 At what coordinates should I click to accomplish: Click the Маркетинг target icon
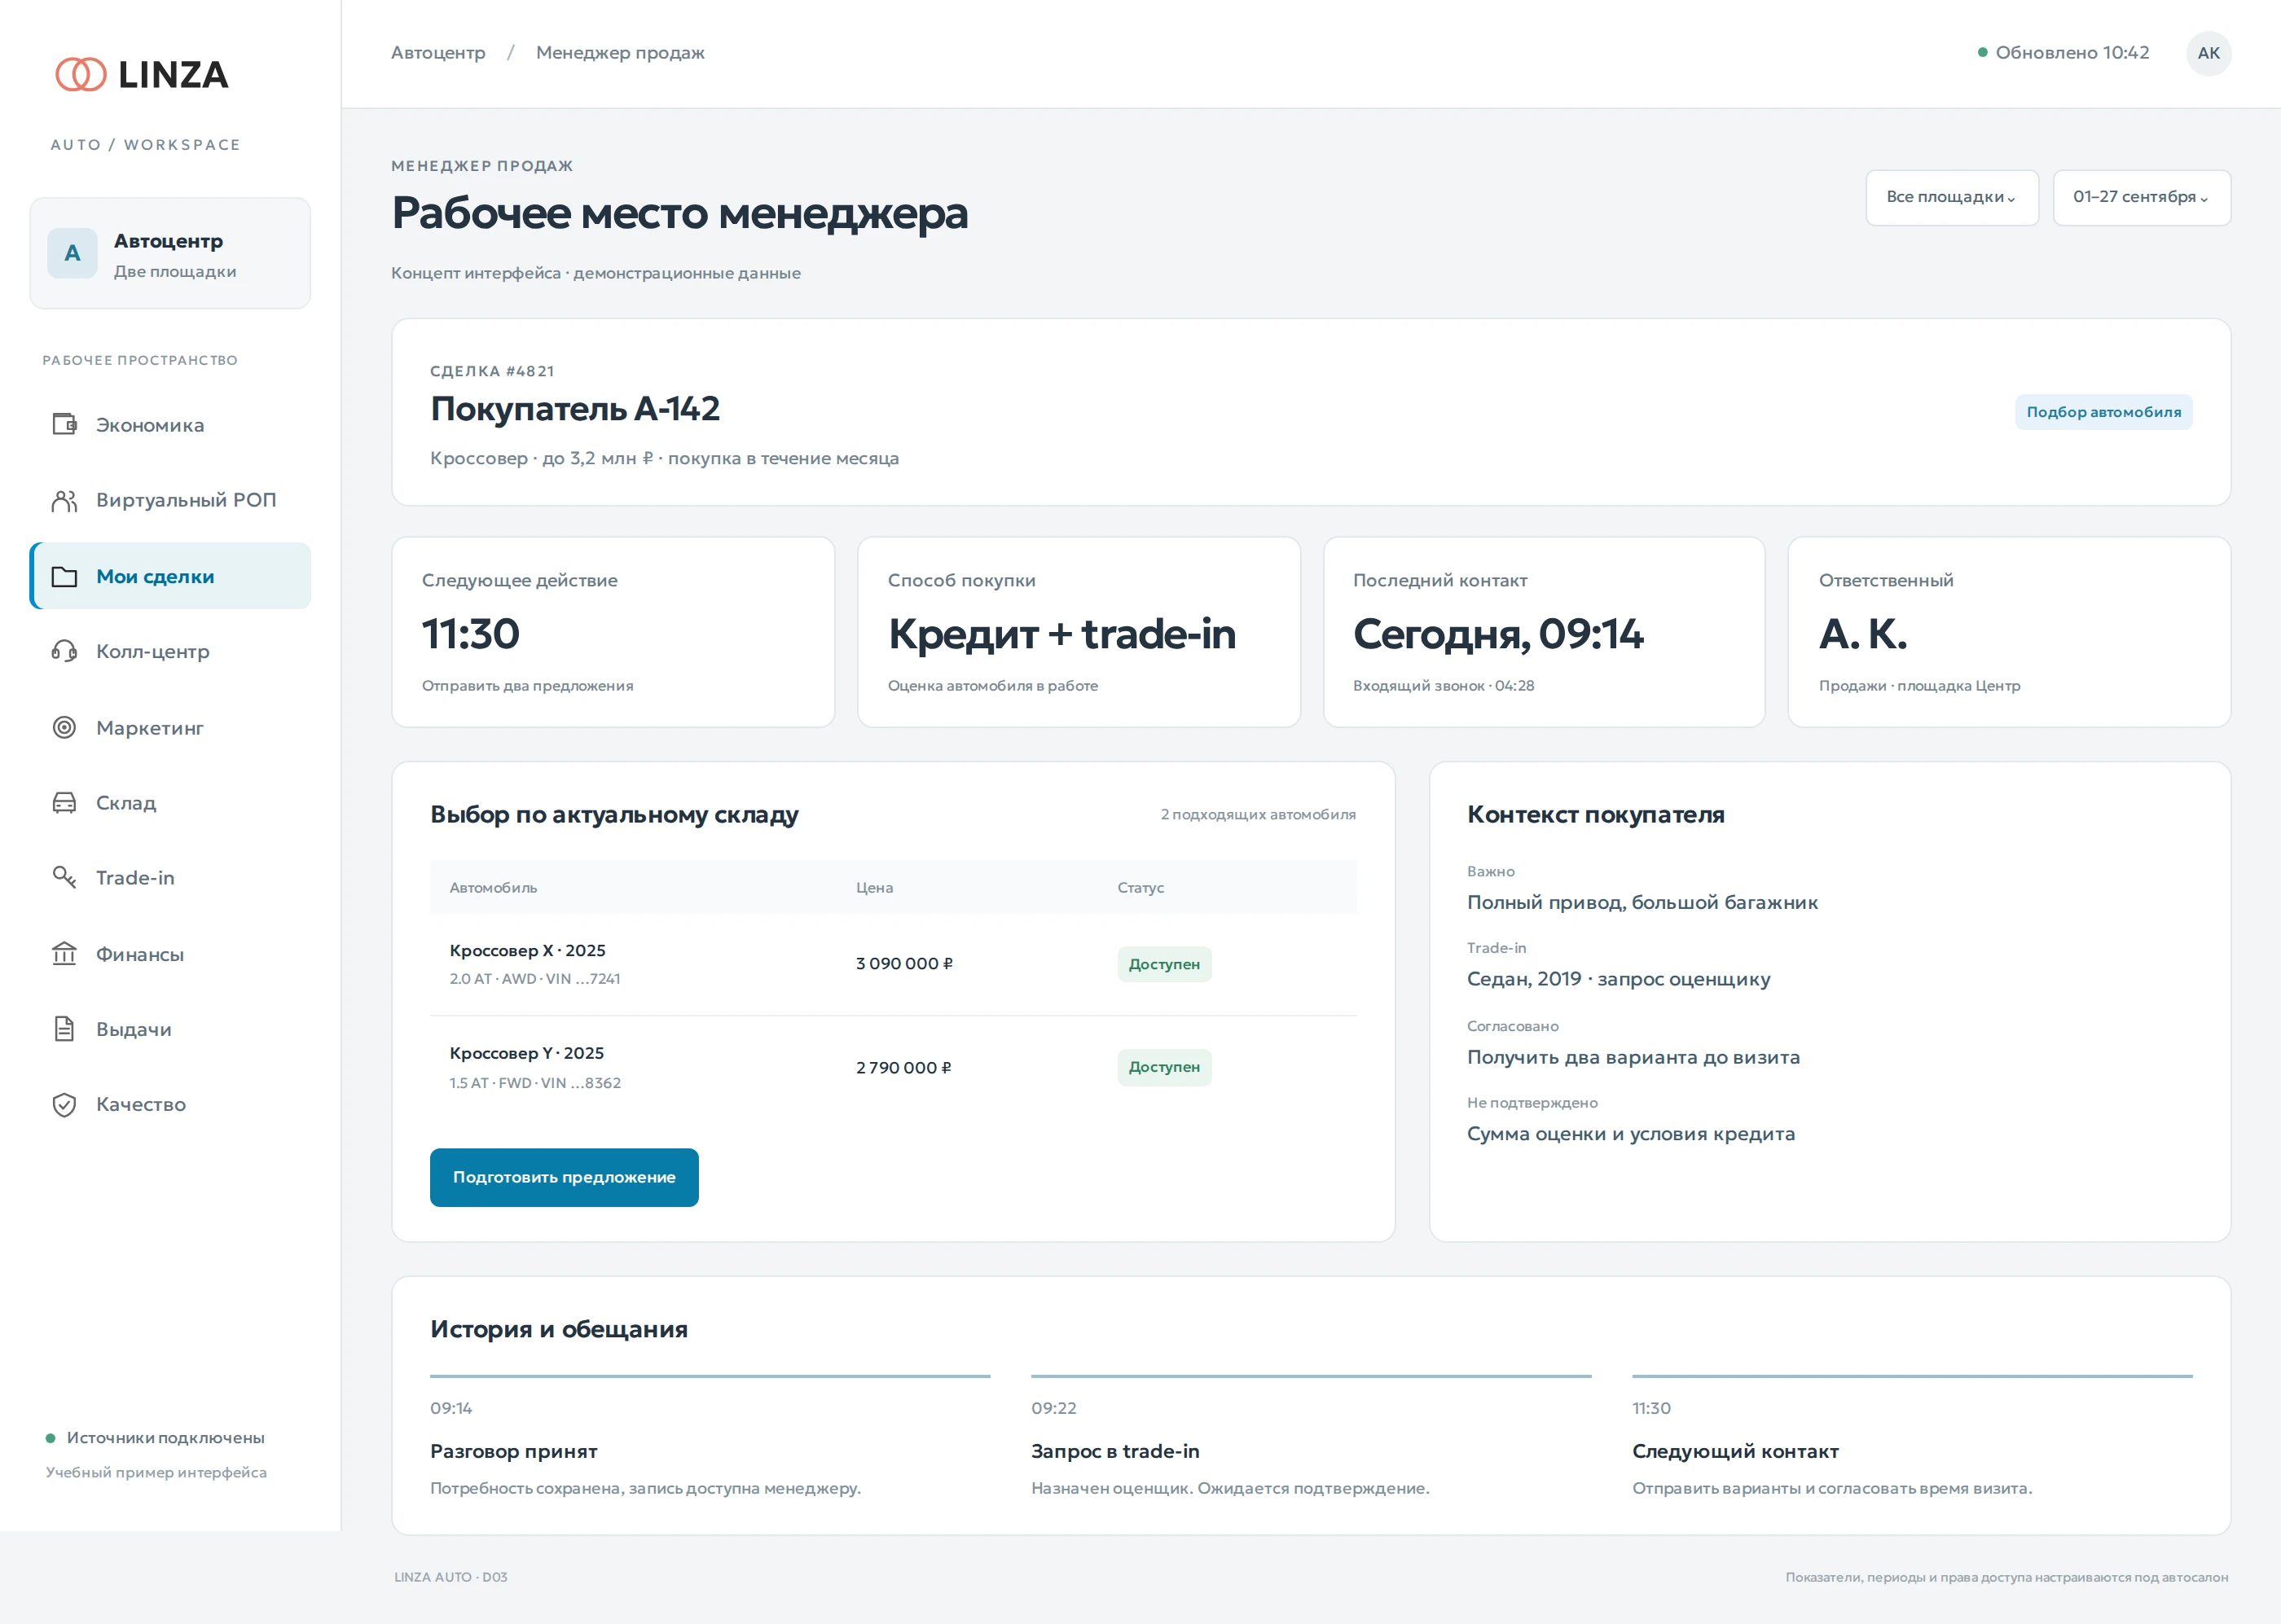[x=64, y=727]
